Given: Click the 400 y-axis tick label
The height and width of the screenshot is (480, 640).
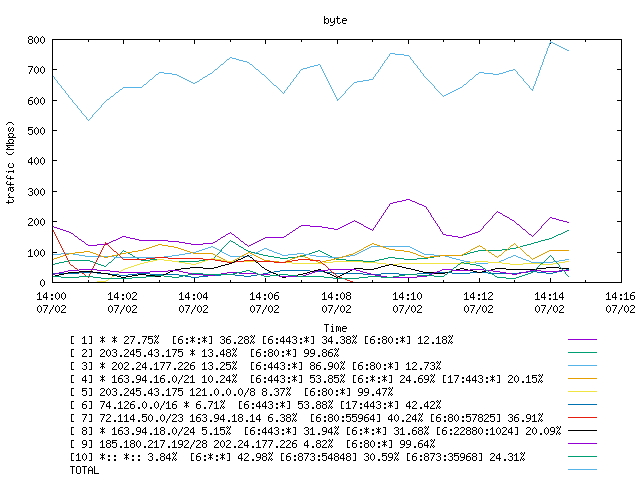Looking at the screenshot, I should coord(36,161).
